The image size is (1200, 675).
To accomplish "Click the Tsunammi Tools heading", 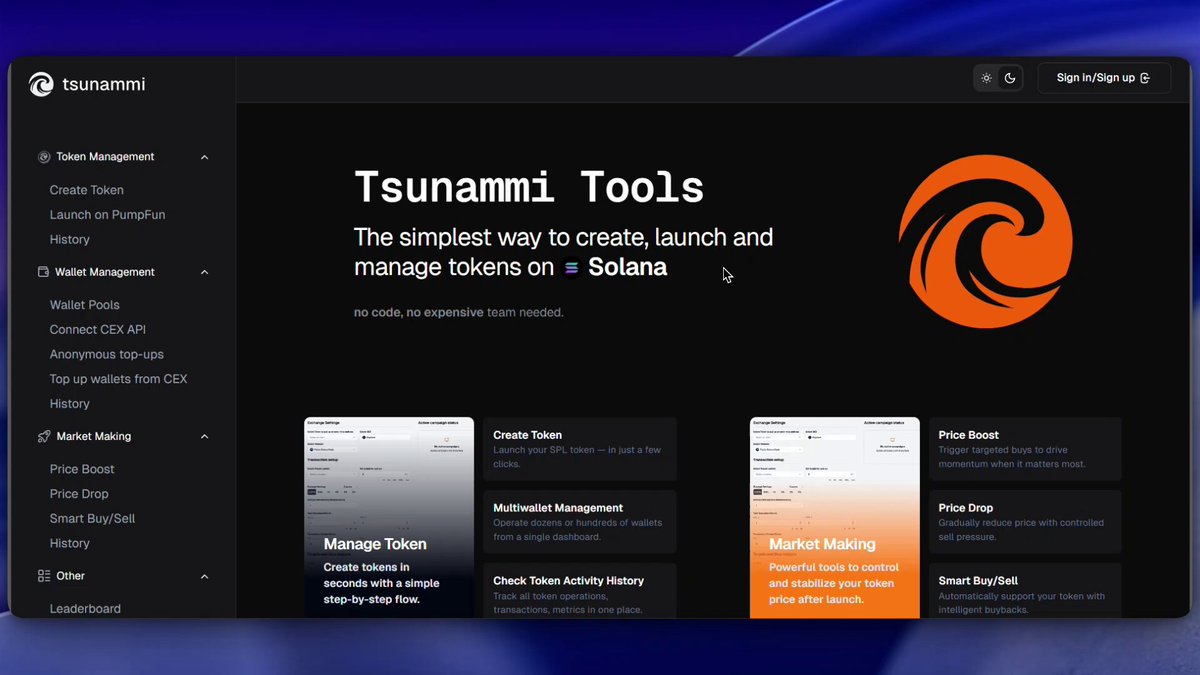I will pos(529,188).
